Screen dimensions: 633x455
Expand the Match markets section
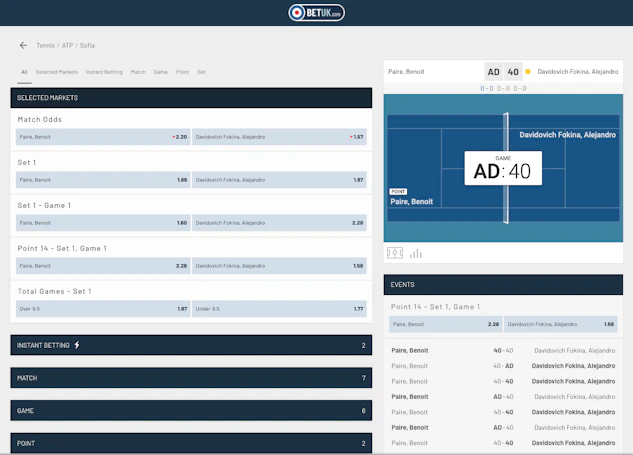(191, 378)
